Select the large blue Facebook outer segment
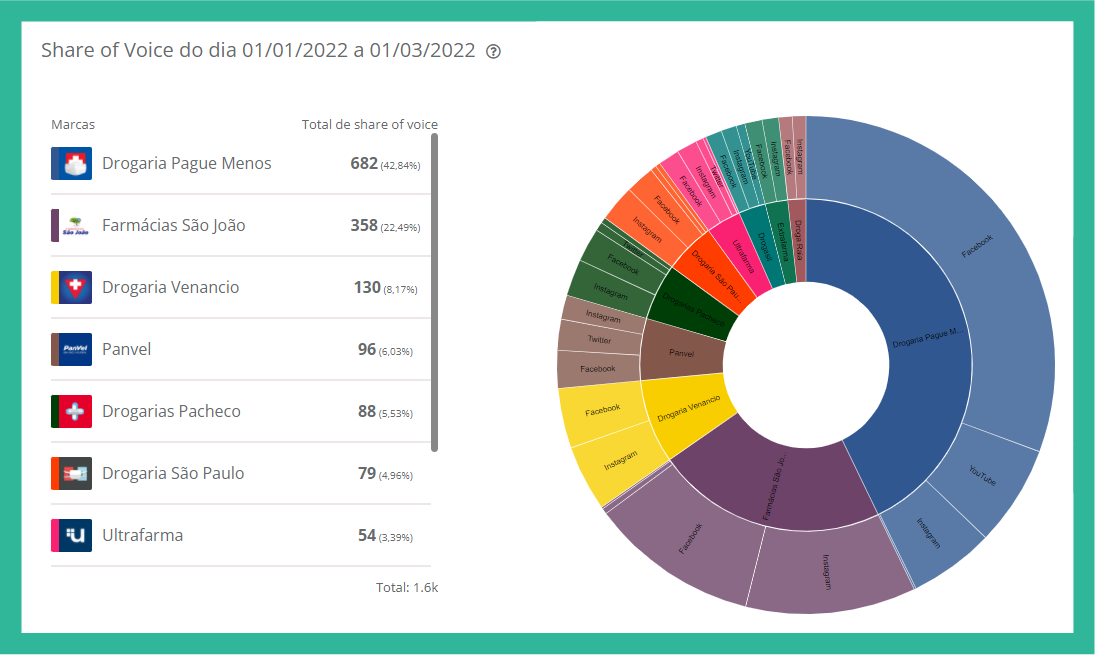The height and width of the screenshot is (655, 1095). point(960,260)
